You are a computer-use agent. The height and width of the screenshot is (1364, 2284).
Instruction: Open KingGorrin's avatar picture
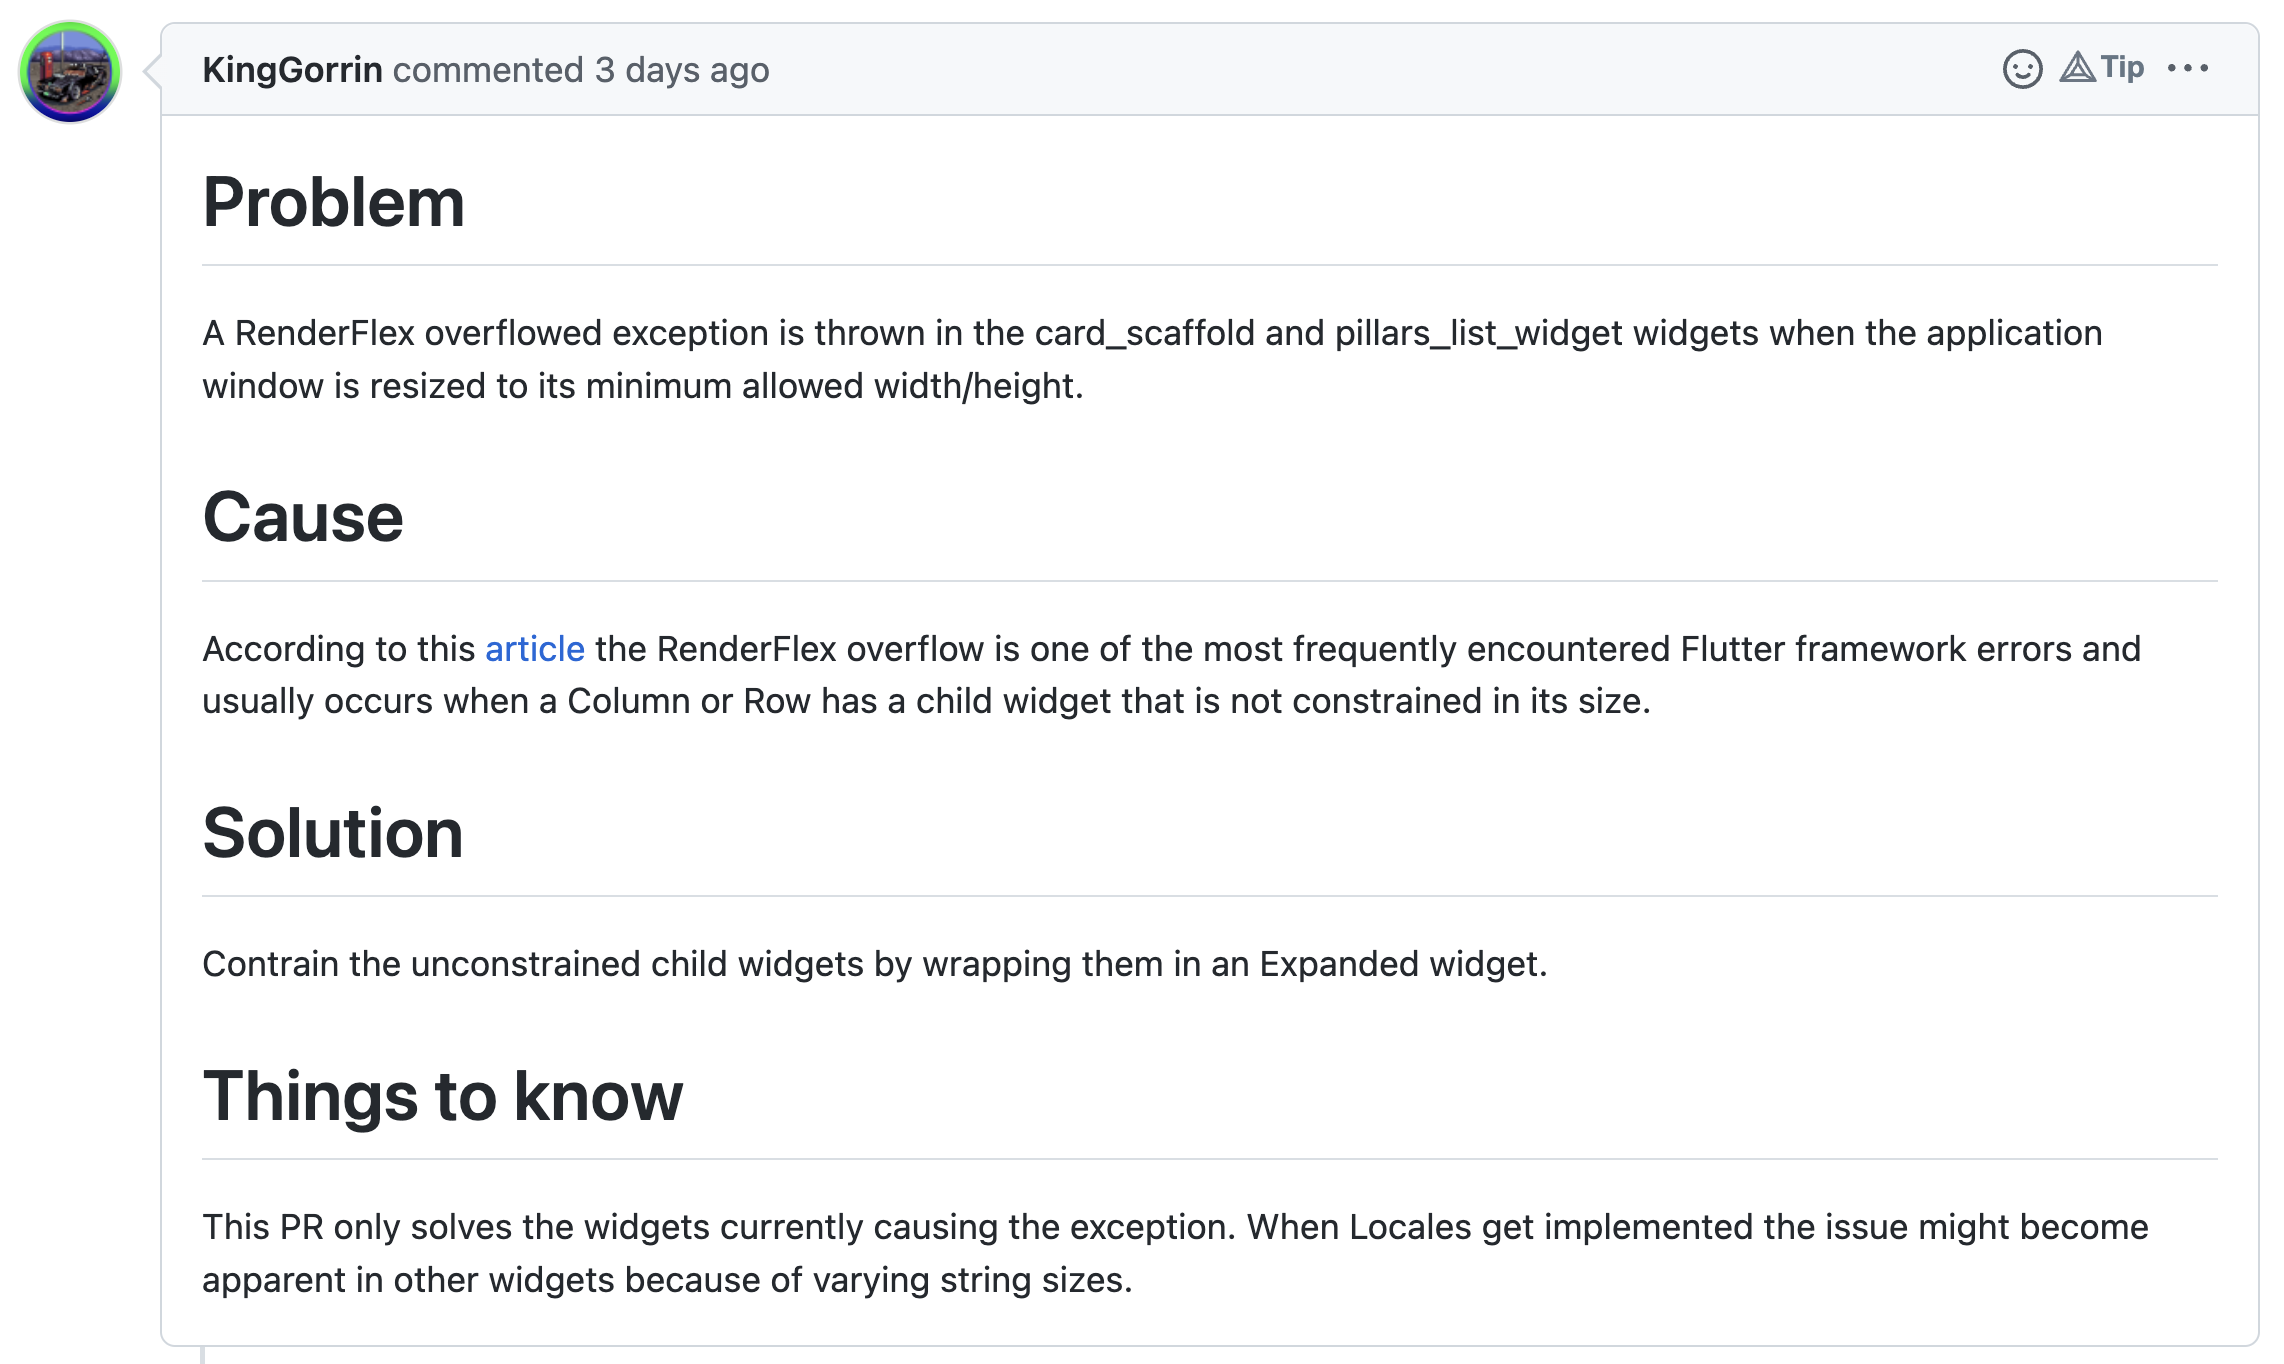(70, 72)
